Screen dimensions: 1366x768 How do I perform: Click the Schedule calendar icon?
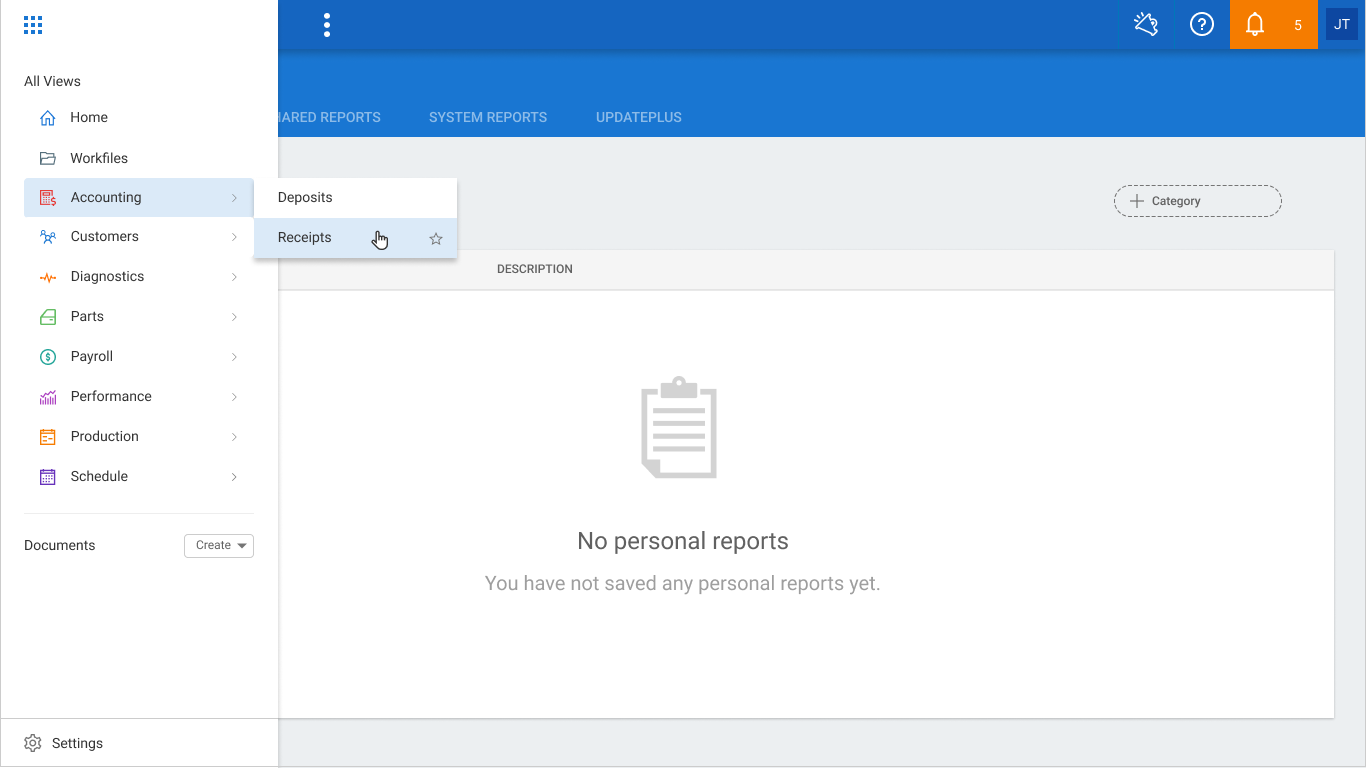[x=47, y=477]
